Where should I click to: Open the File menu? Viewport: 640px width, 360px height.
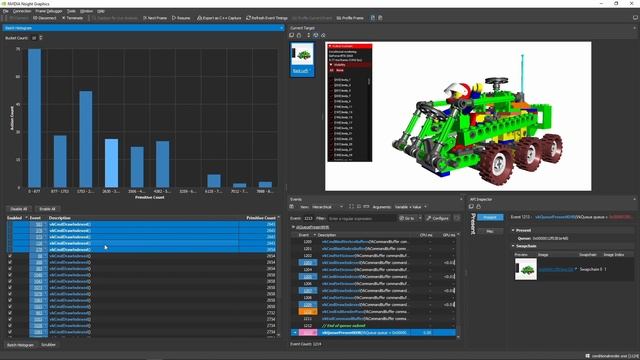tap(5, 11)
